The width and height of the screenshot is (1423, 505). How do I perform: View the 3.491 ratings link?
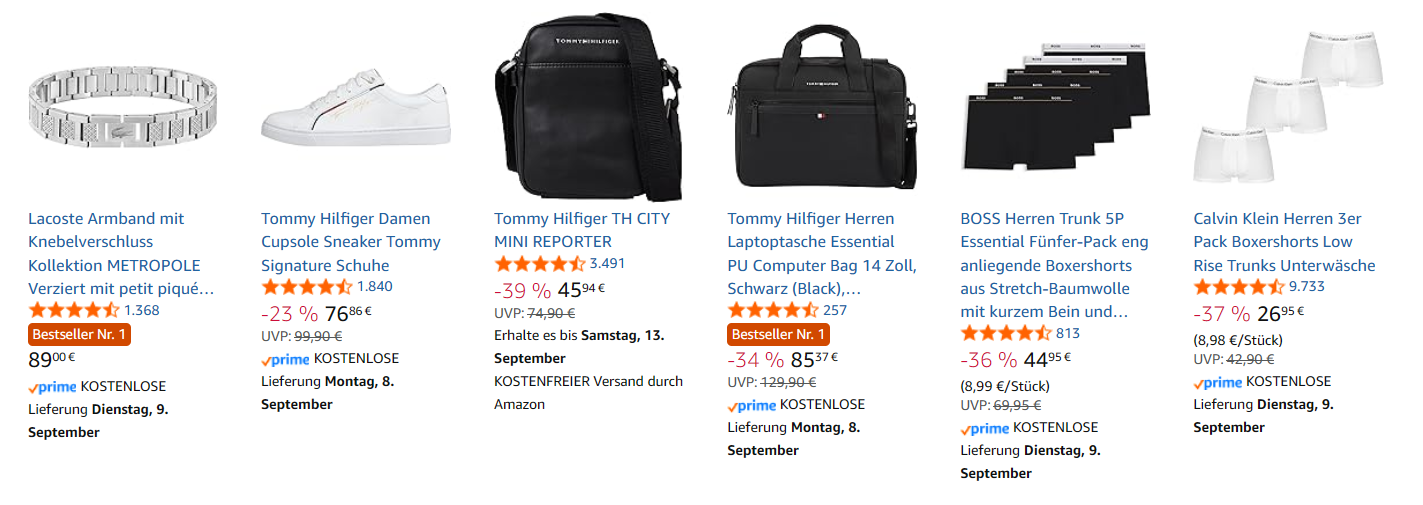click(607, 264)
